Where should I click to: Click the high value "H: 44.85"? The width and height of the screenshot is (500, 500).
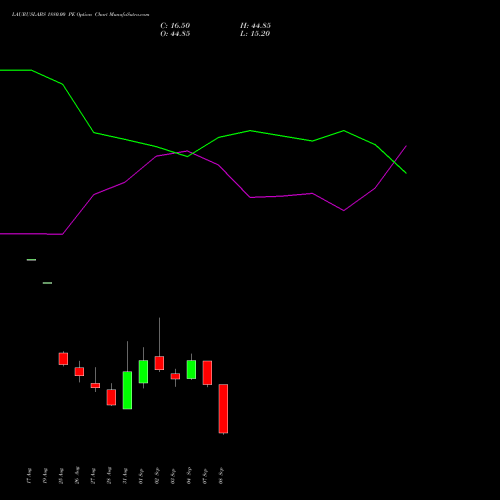point(255,26)
